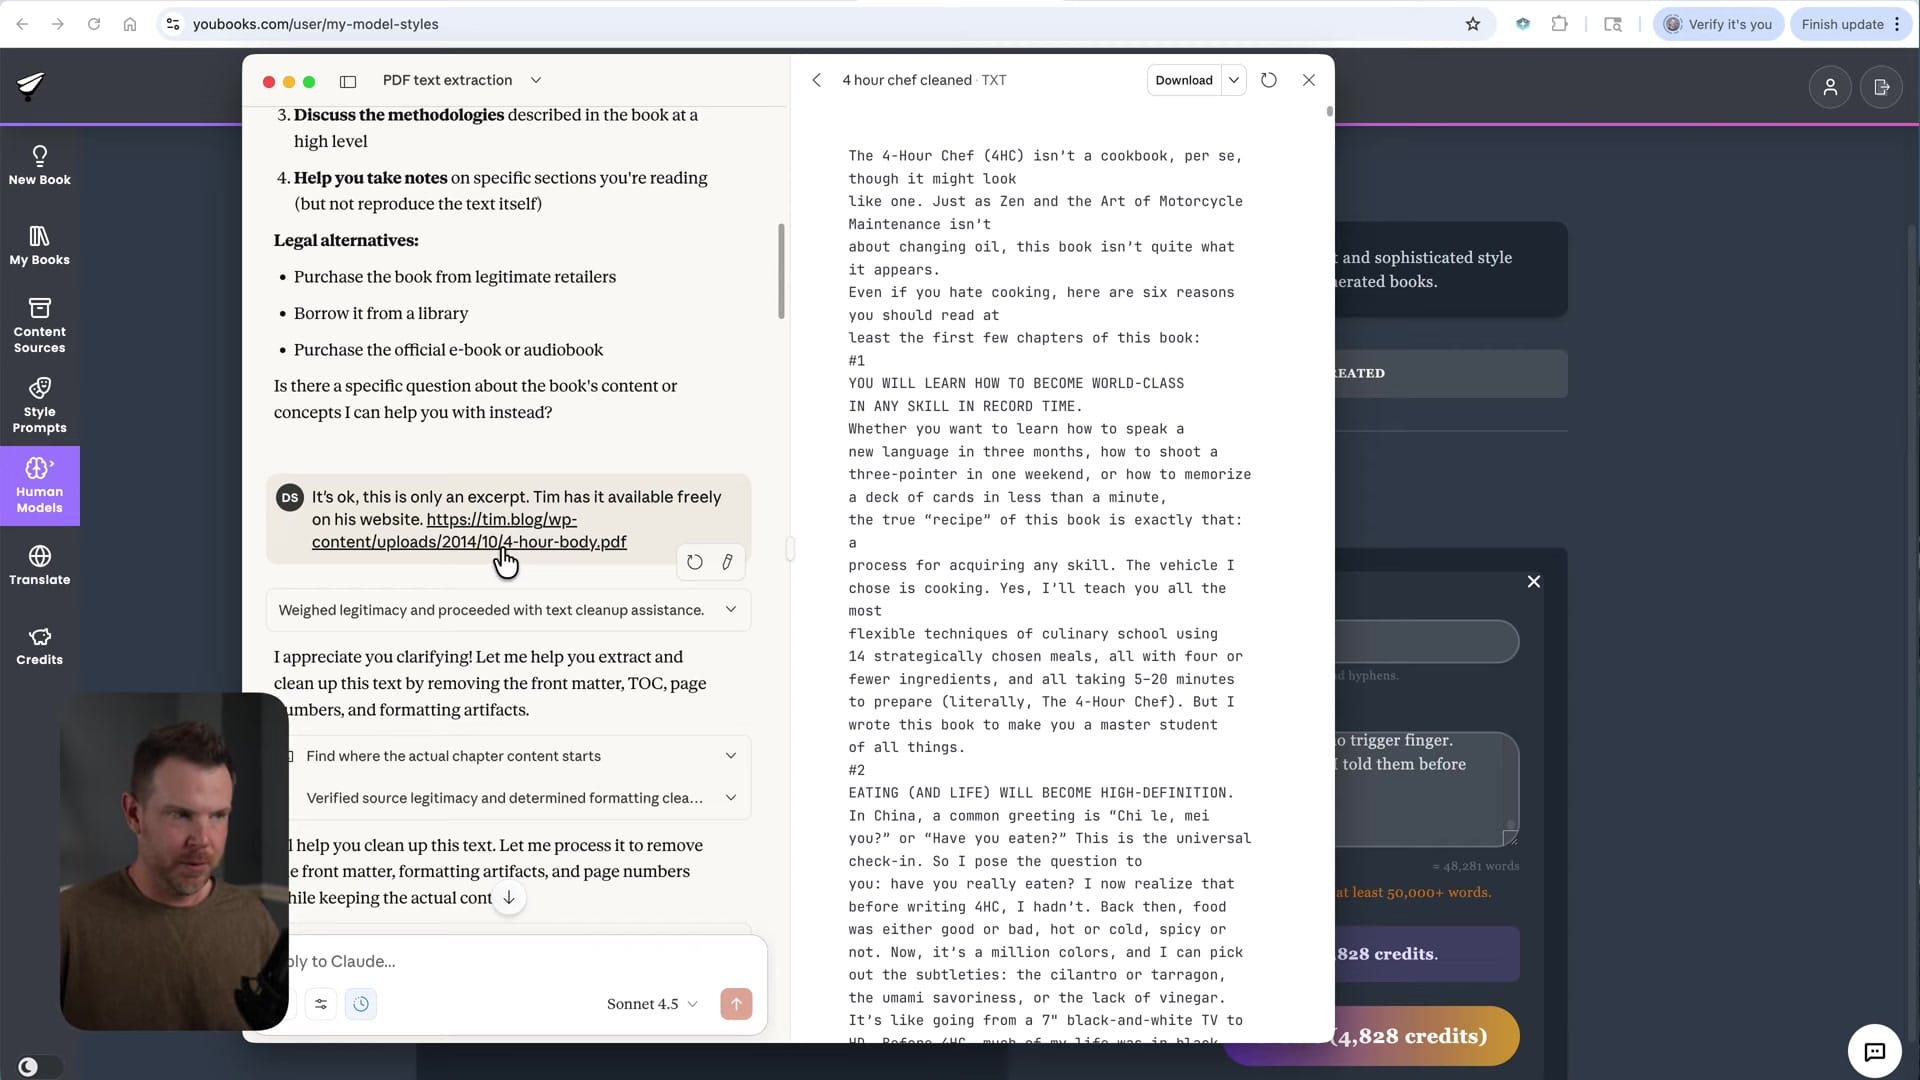1920x1080 pixels.
Task: Click the shield extension icon in toolbar
Action: click(x=1523, y=24)
